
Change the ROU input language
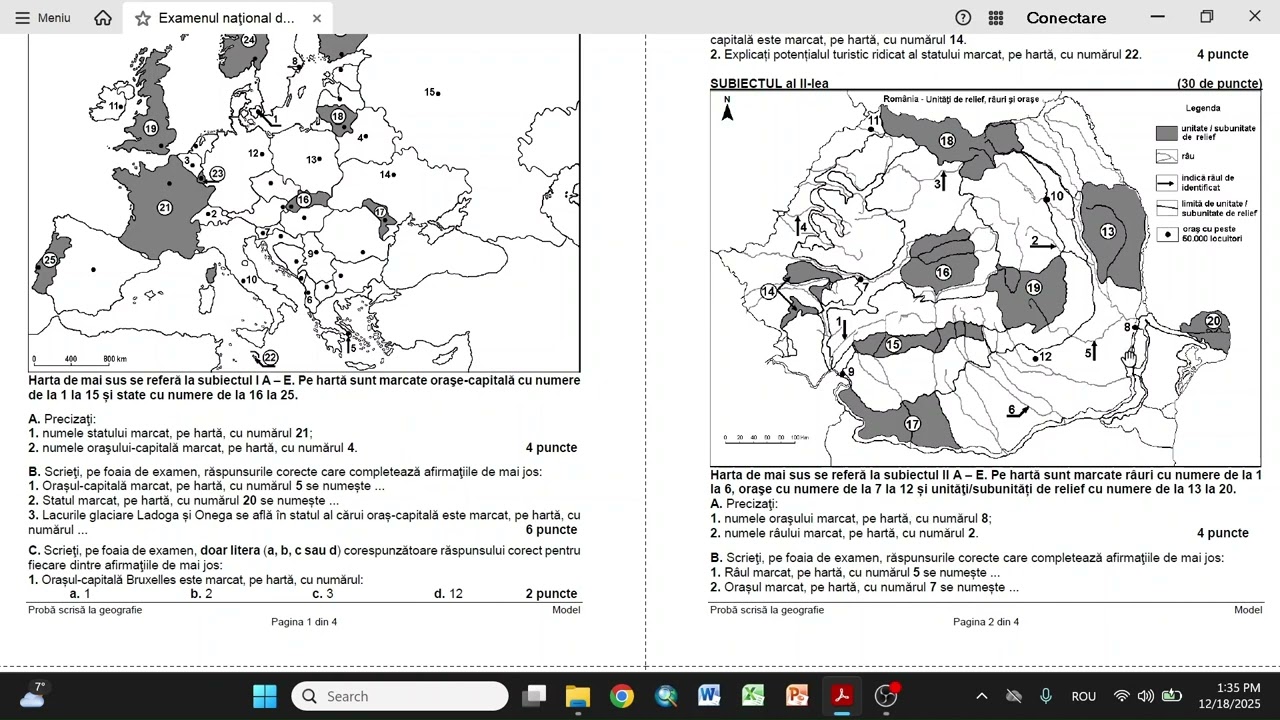pos(1084,696)
